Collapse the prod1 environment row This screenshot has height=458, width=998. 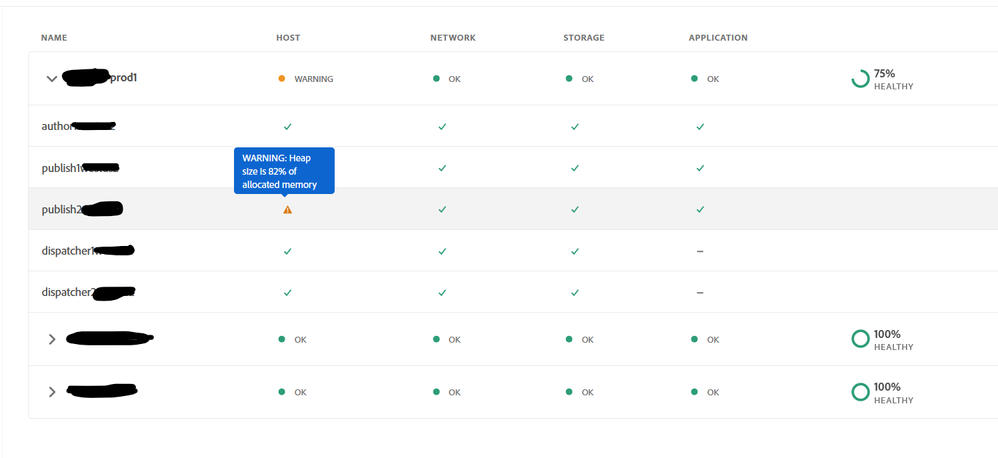[51, 79]
